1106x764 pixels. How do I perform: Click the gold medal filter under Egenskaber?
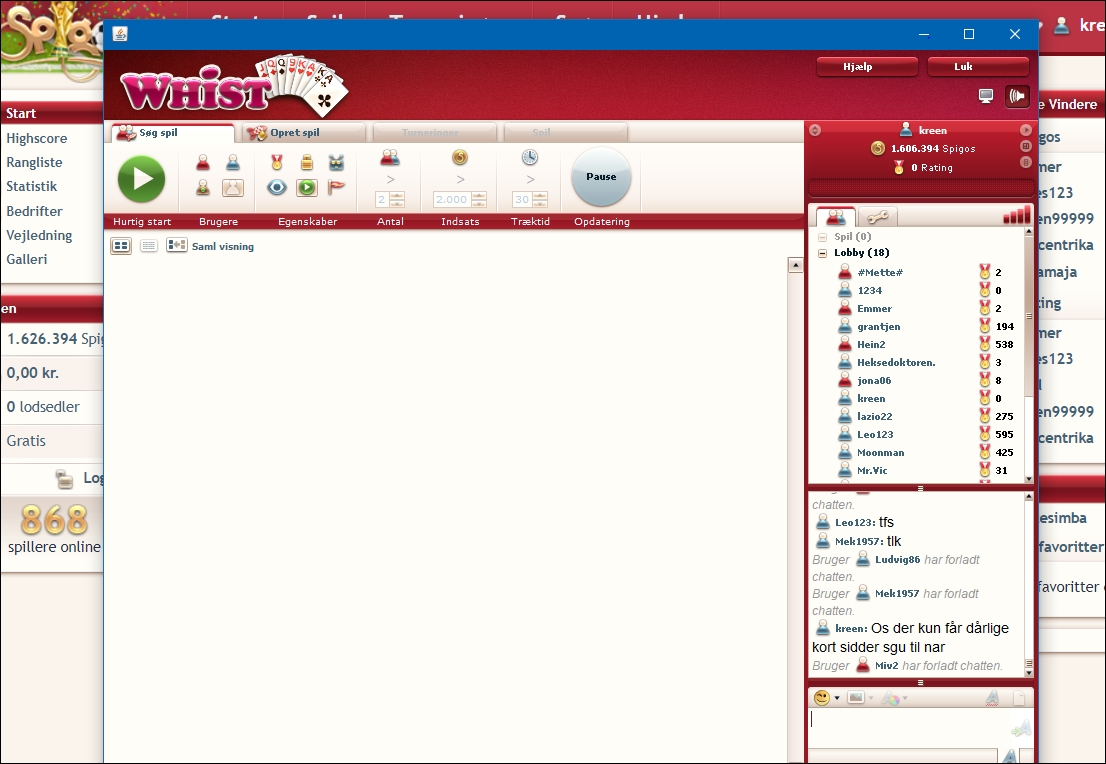[277, 163]
